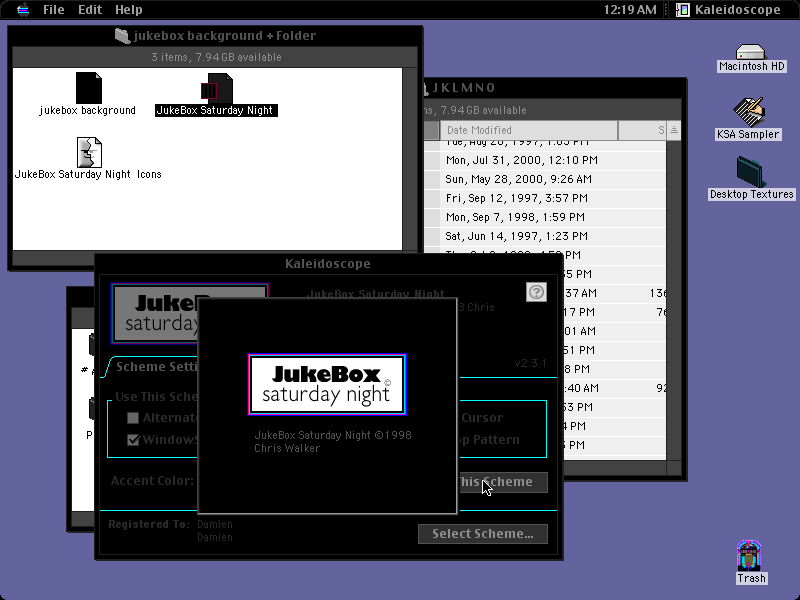800x600 pixels.
Task: Uncheck the Windows checkbox in Kaleidoscope
Action: pos(133,440)
